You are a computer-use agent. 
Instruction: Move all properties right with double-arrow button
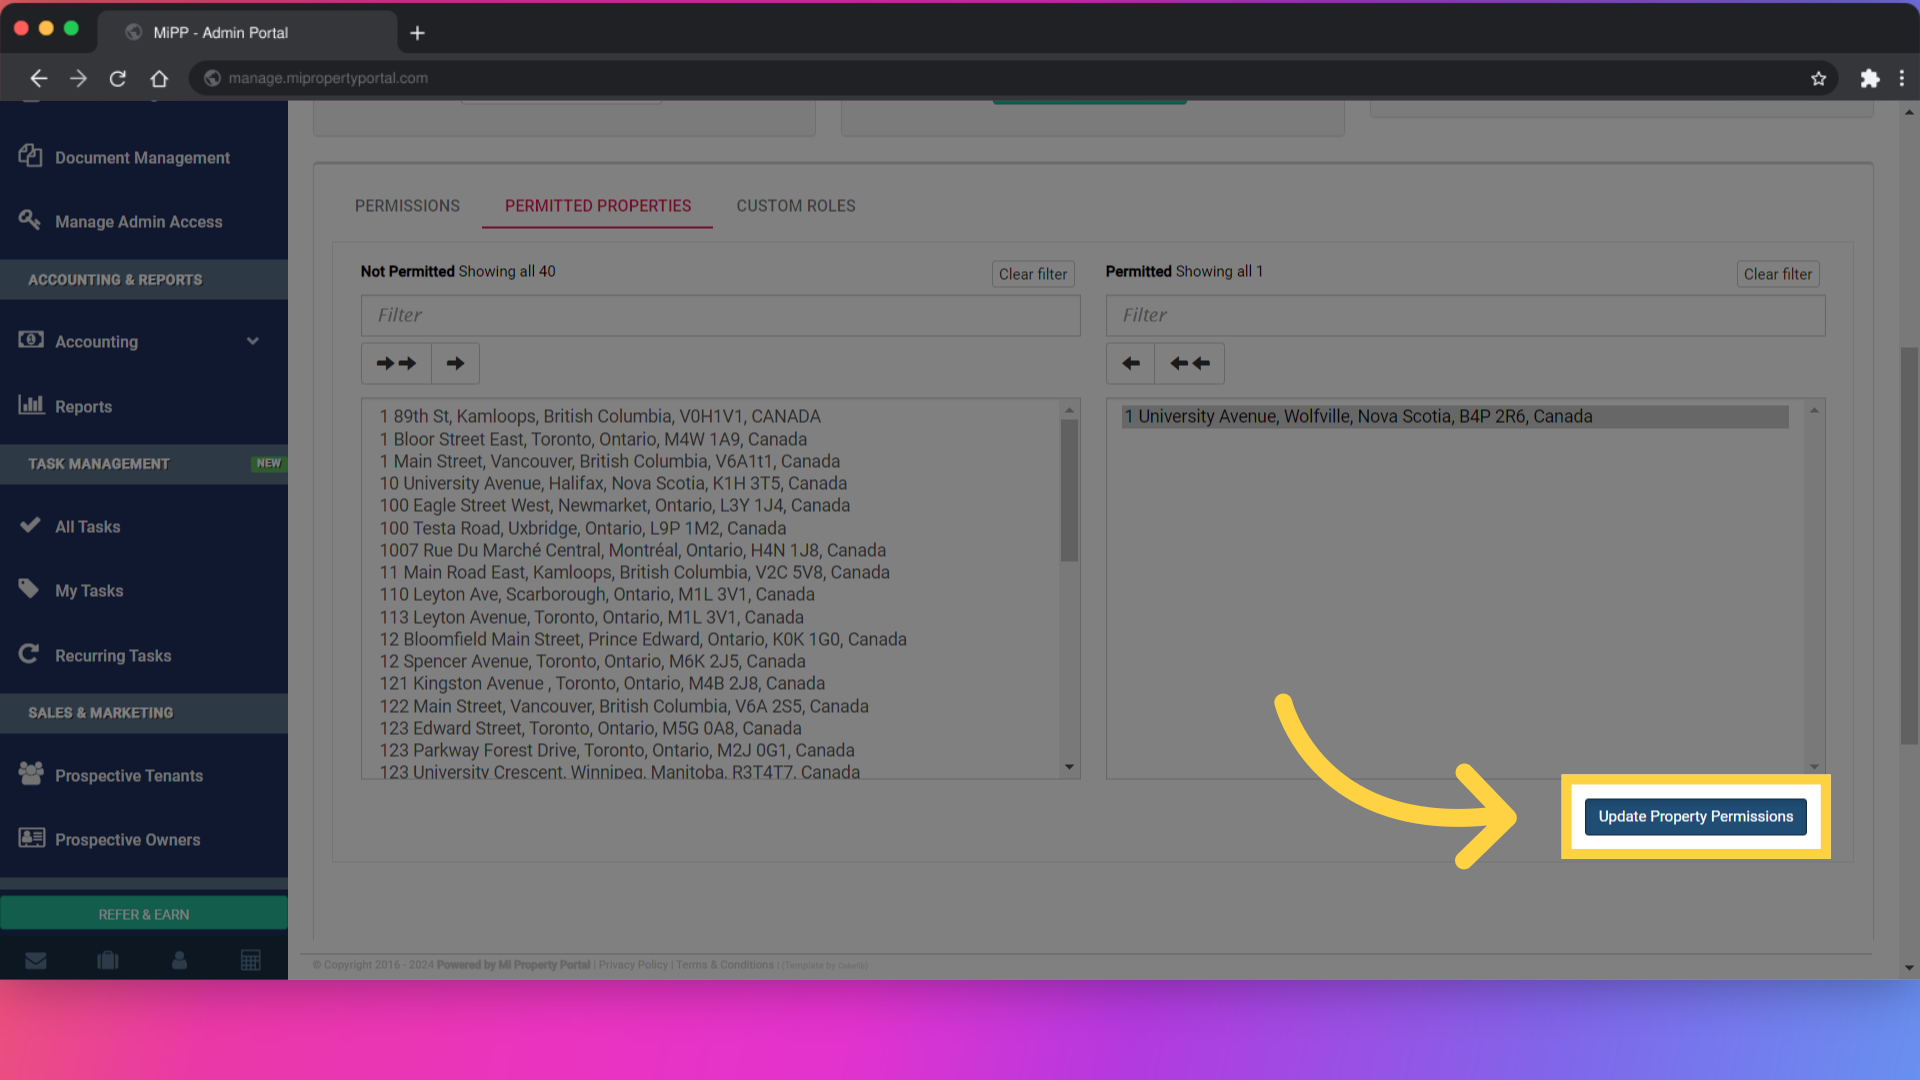pos(396,363)
